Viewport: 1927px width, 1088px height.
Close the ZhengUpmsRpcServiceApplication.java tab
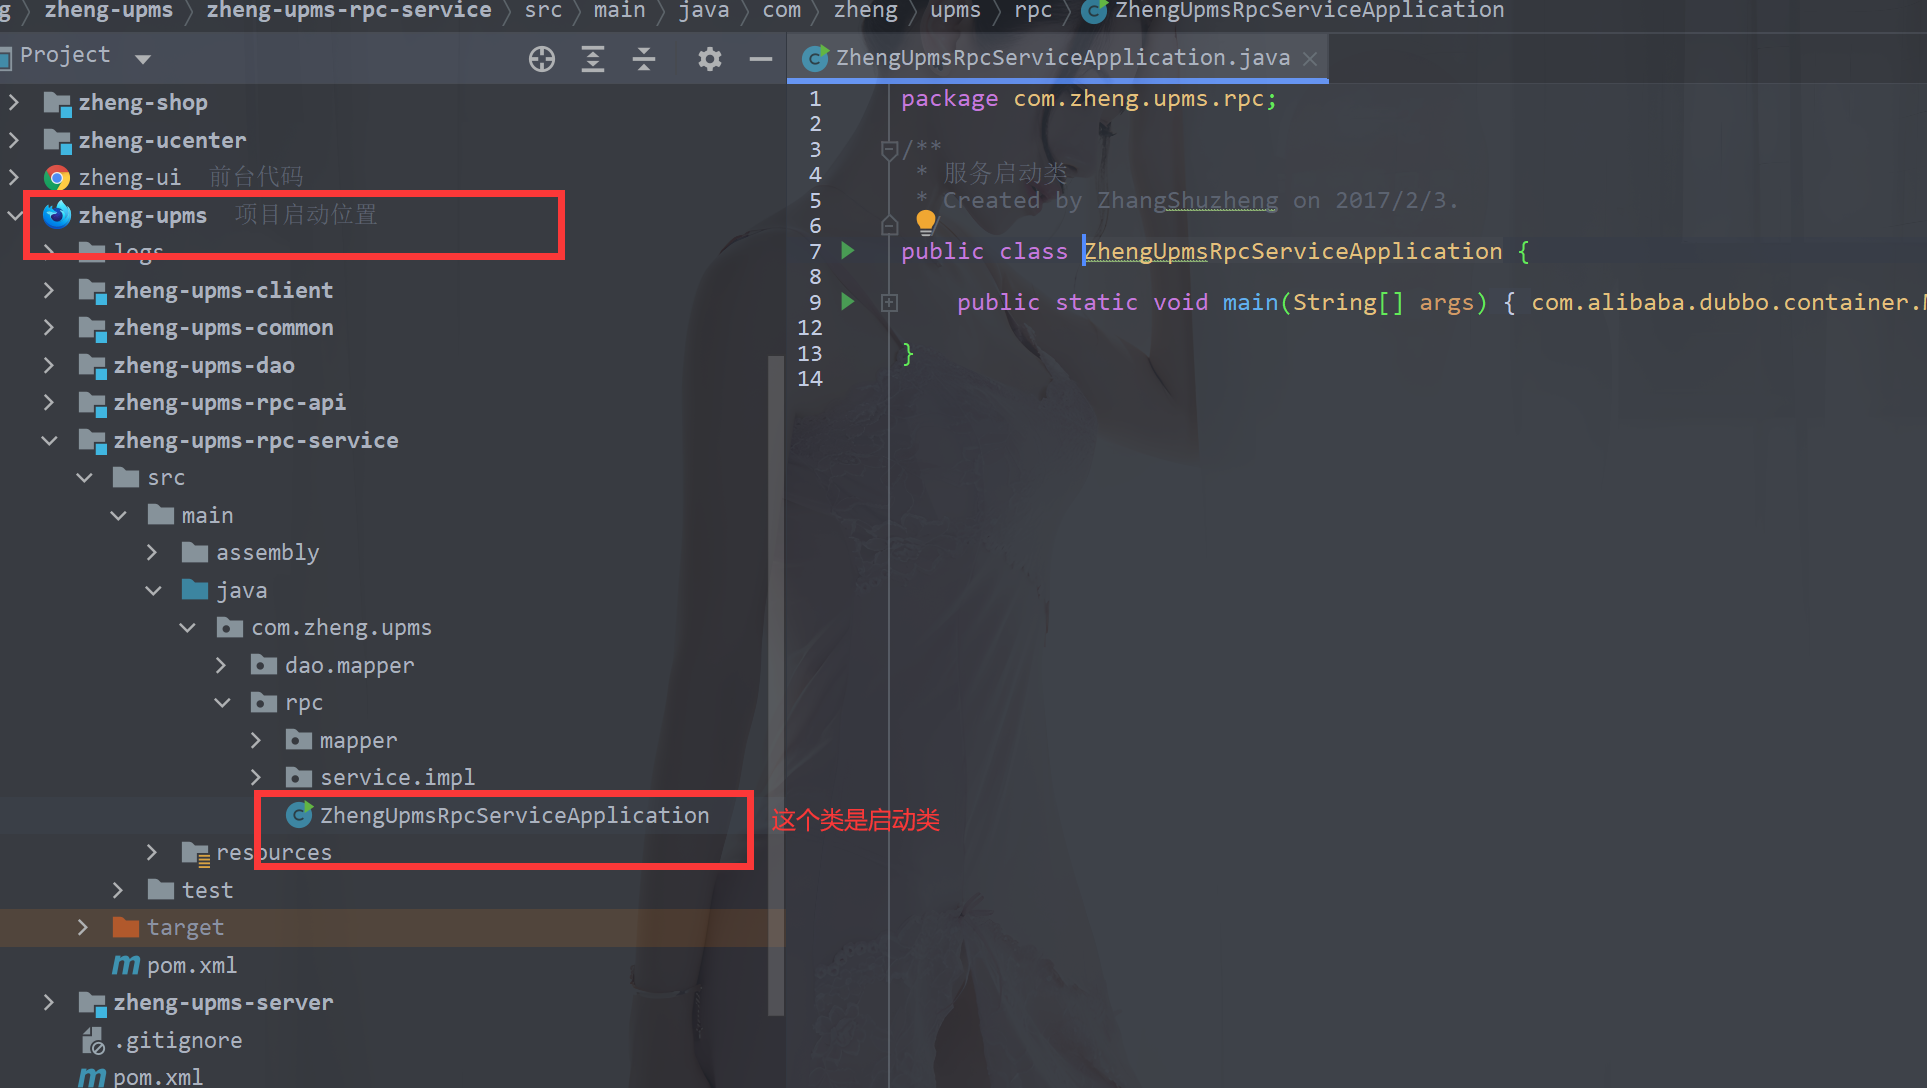(1310, 59)
